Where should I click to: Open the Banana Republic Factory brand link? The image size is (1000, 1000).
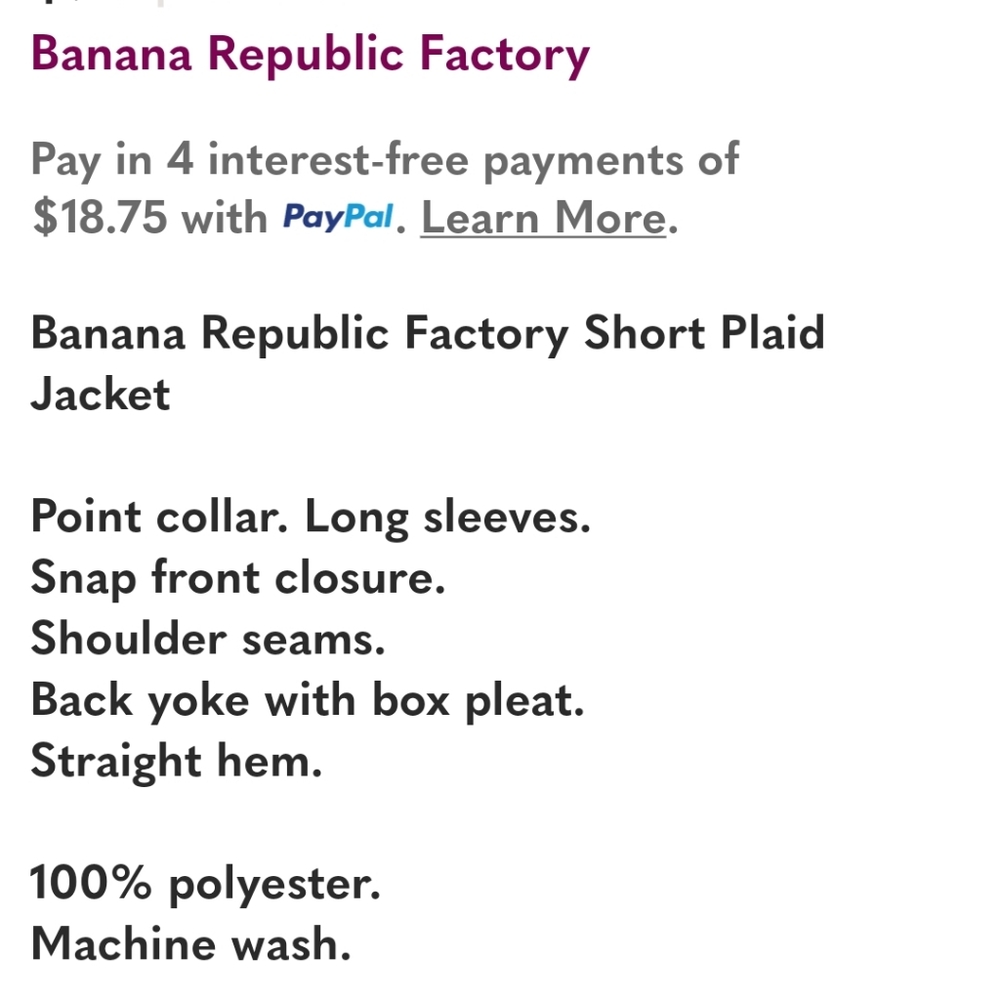[311, 55]
